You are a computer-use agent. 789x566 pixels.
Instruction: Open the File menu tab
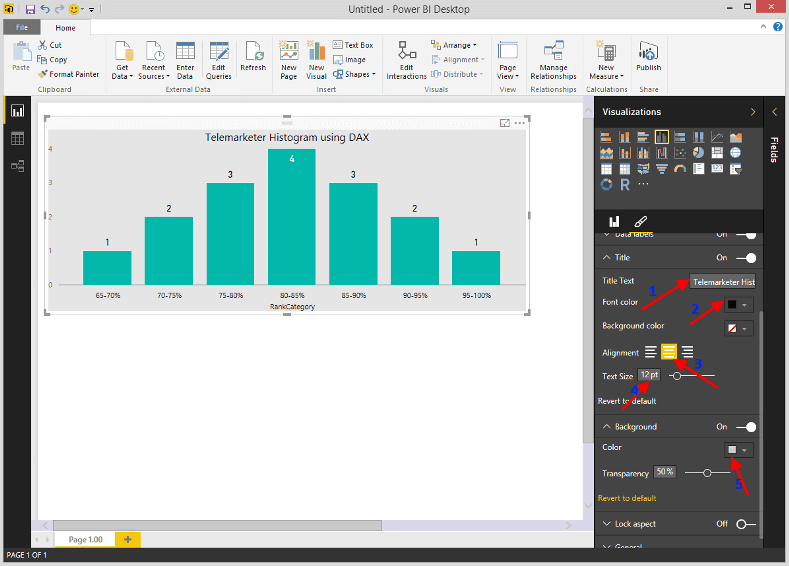(19, 28)
